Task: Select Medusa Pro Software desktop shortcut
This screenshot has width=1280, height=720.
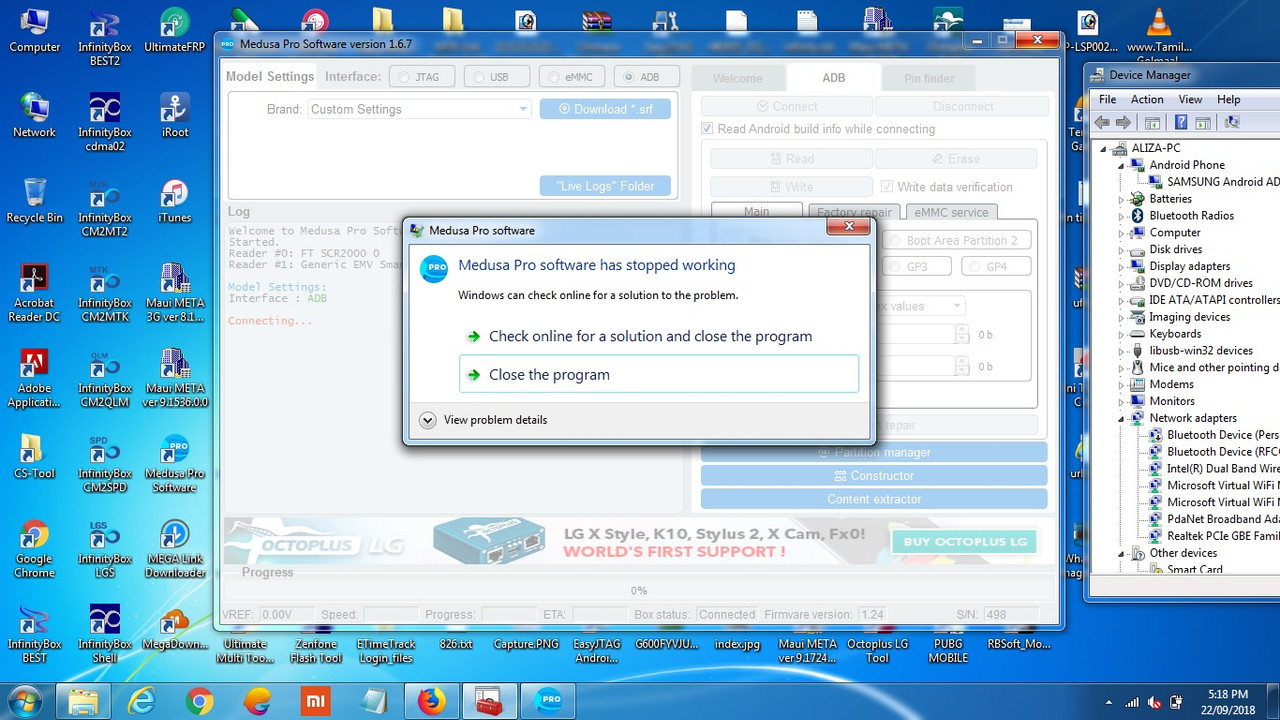Action: (174, 463)
